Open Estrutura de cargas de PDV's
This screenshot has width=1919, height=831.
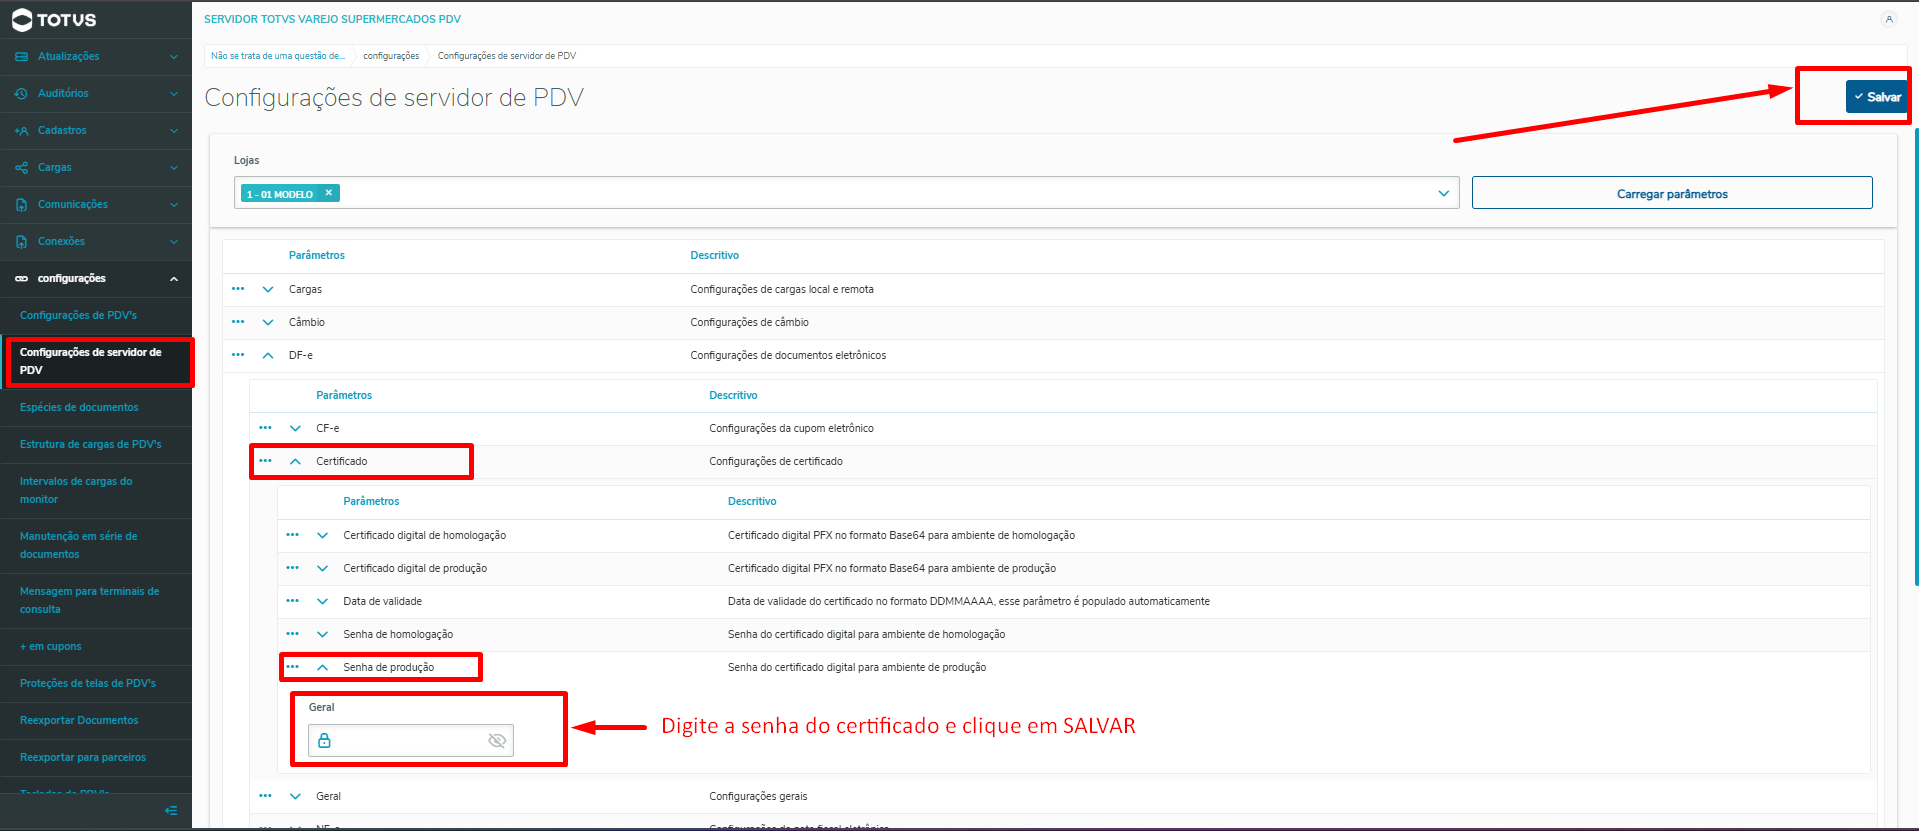[91, 445]
